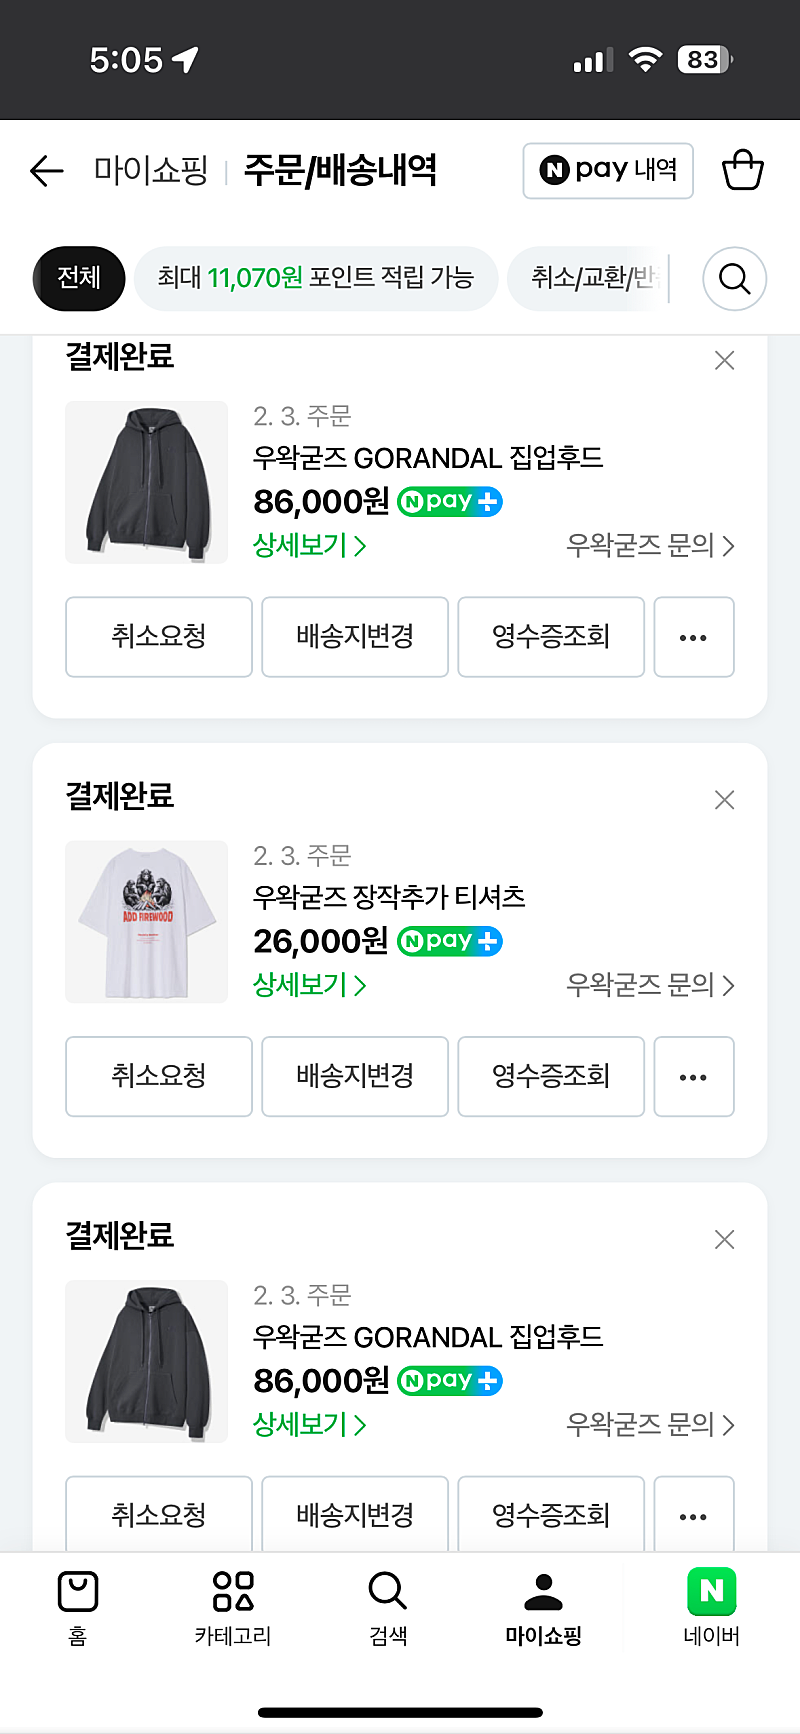This screenshot has width=800, height=1734.
Task: Expand 상세보기 for the 장작추가 티셔츠 order
Action: click(x=309, y=985)
